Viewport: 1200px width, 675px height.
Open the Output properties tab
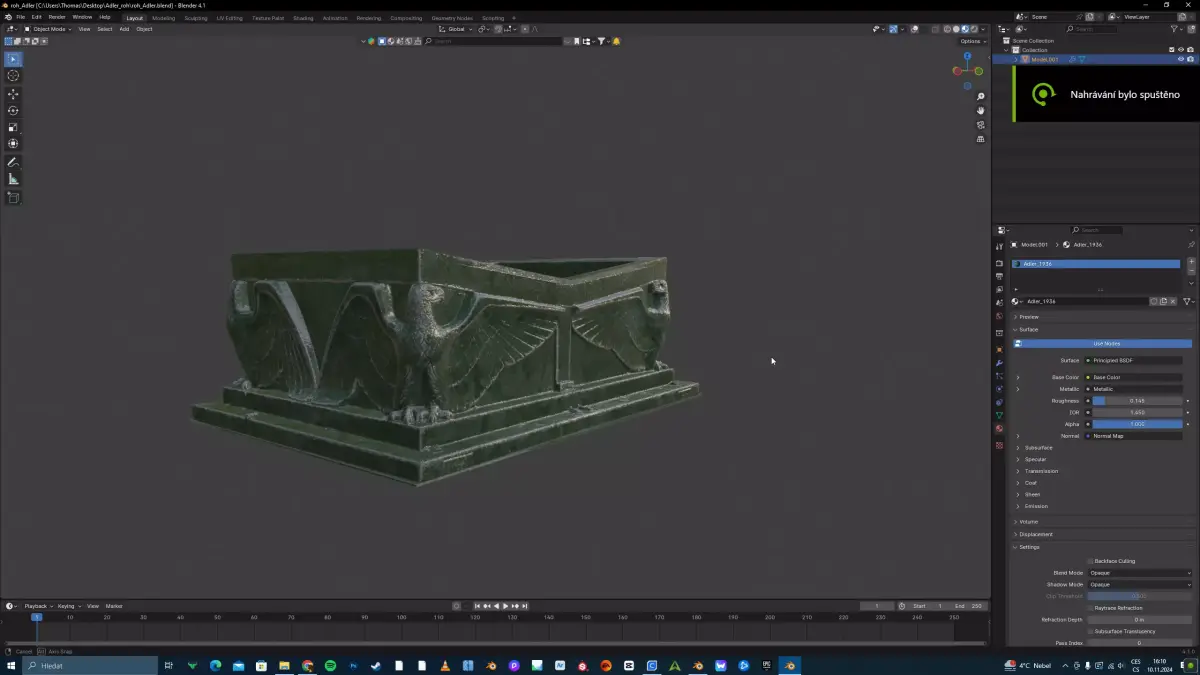(x=999, y=277)
